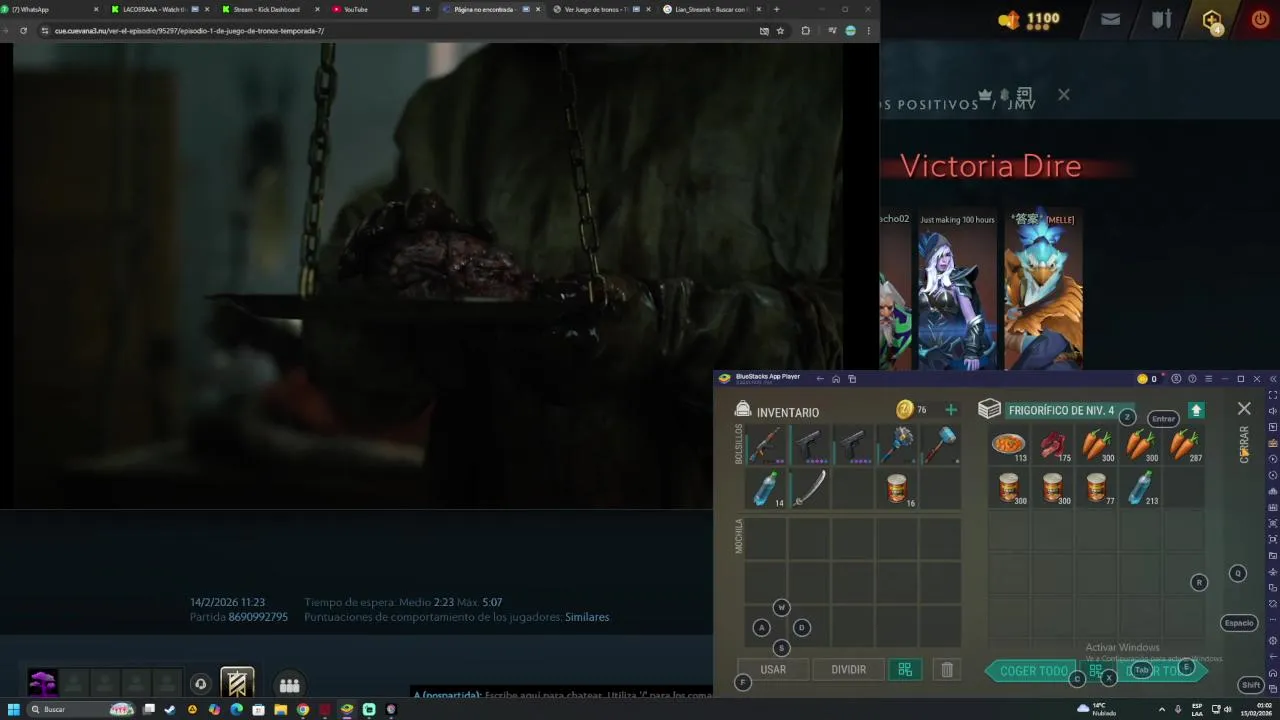Select the water bottle with count 14
1280x720 pixels.
(766, 488)
